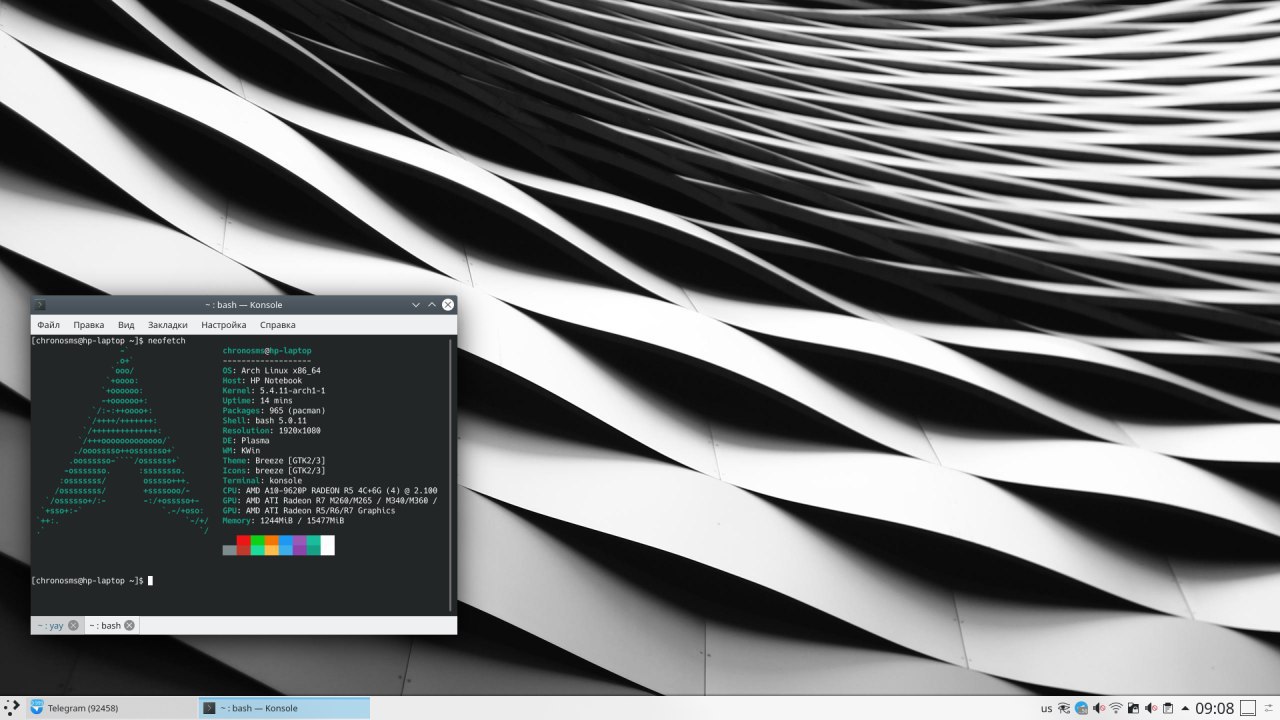This screenshot has width=1280, height=720.
Task: Click the 'Host: HP Notebook' line
Action: coord(262,380)
